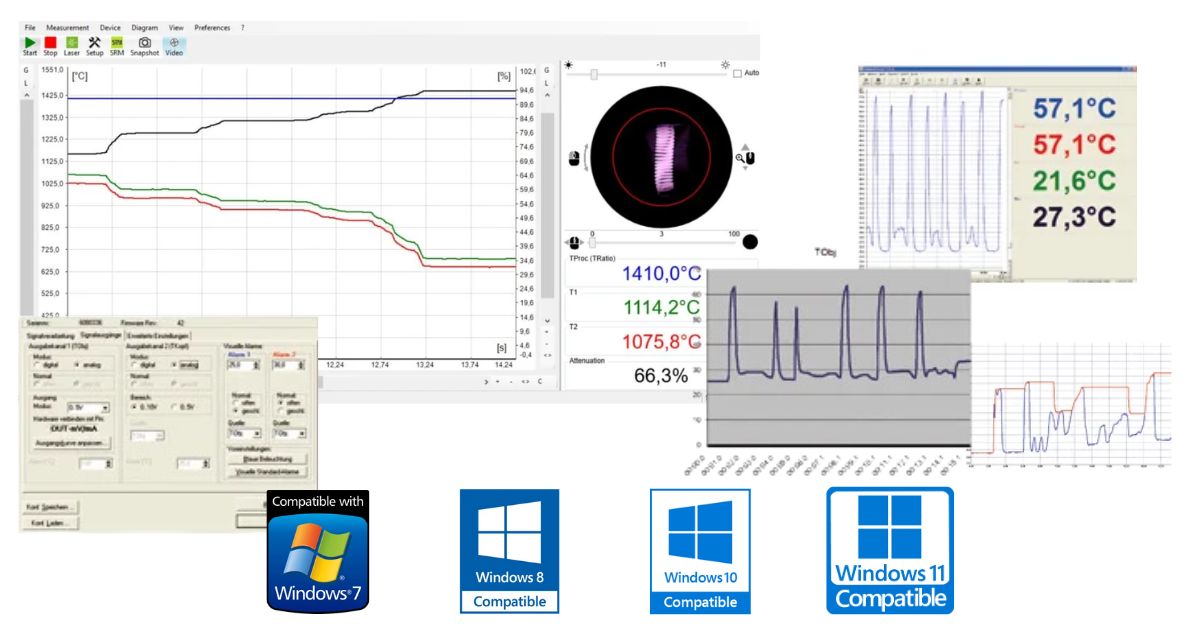
Task: Open the Quelle source dropdown under Alarm 2
Action: click(x=292, y=432)
